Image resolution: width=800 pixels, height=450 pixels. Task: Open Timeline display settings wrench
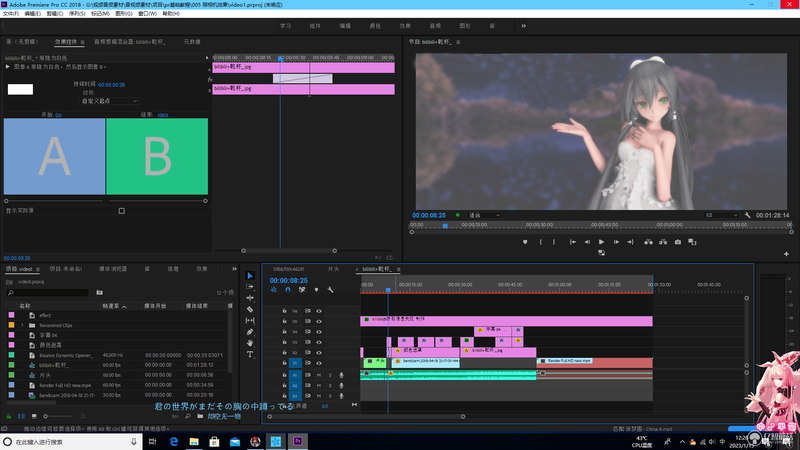331,290
